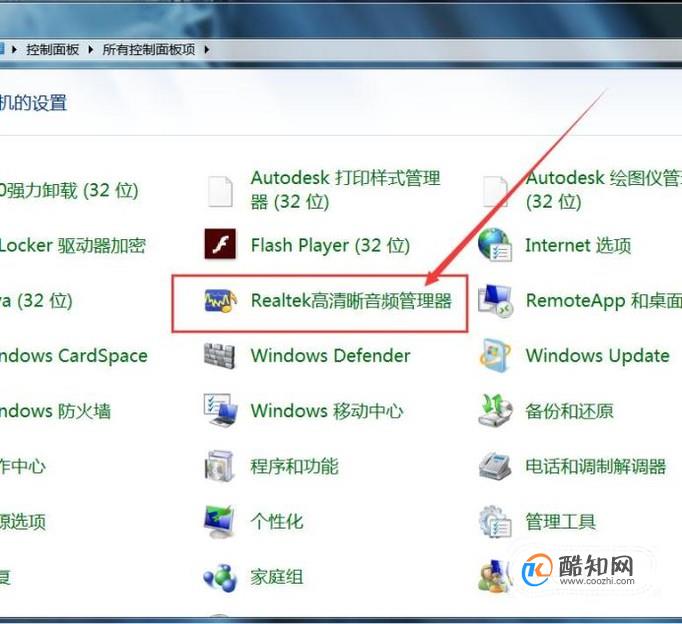682x624 pixels.
Task: Open the Windows Defender link
Action: 331,356
